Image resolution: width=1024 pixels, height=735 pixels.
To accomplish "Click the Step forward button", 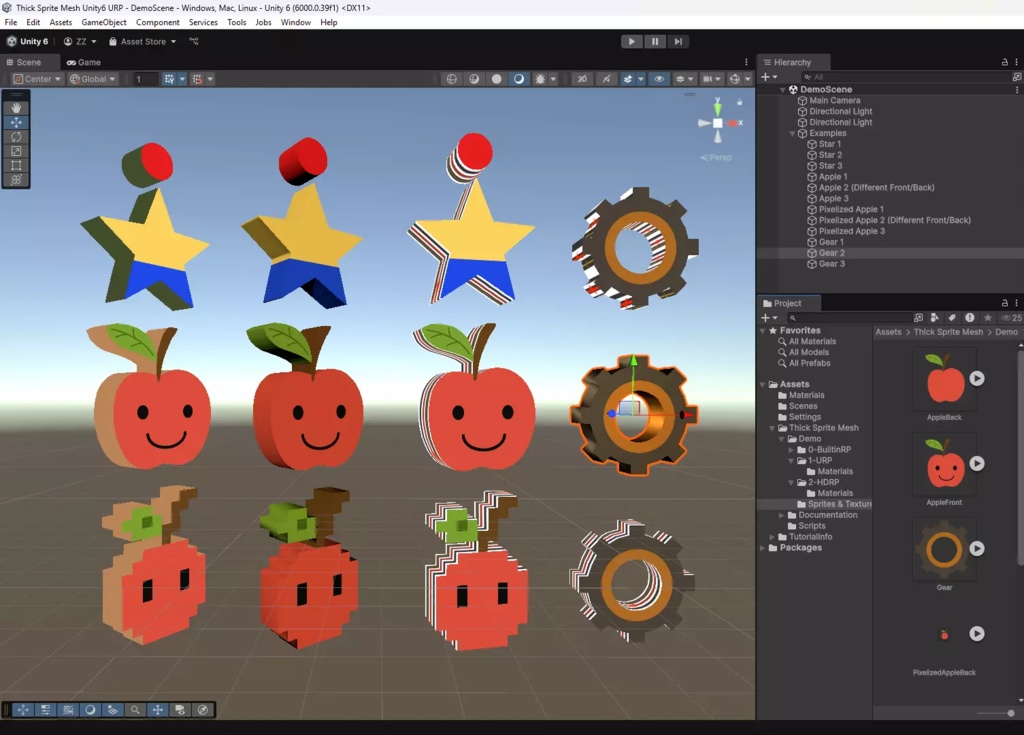I will [x=678, y=42].
